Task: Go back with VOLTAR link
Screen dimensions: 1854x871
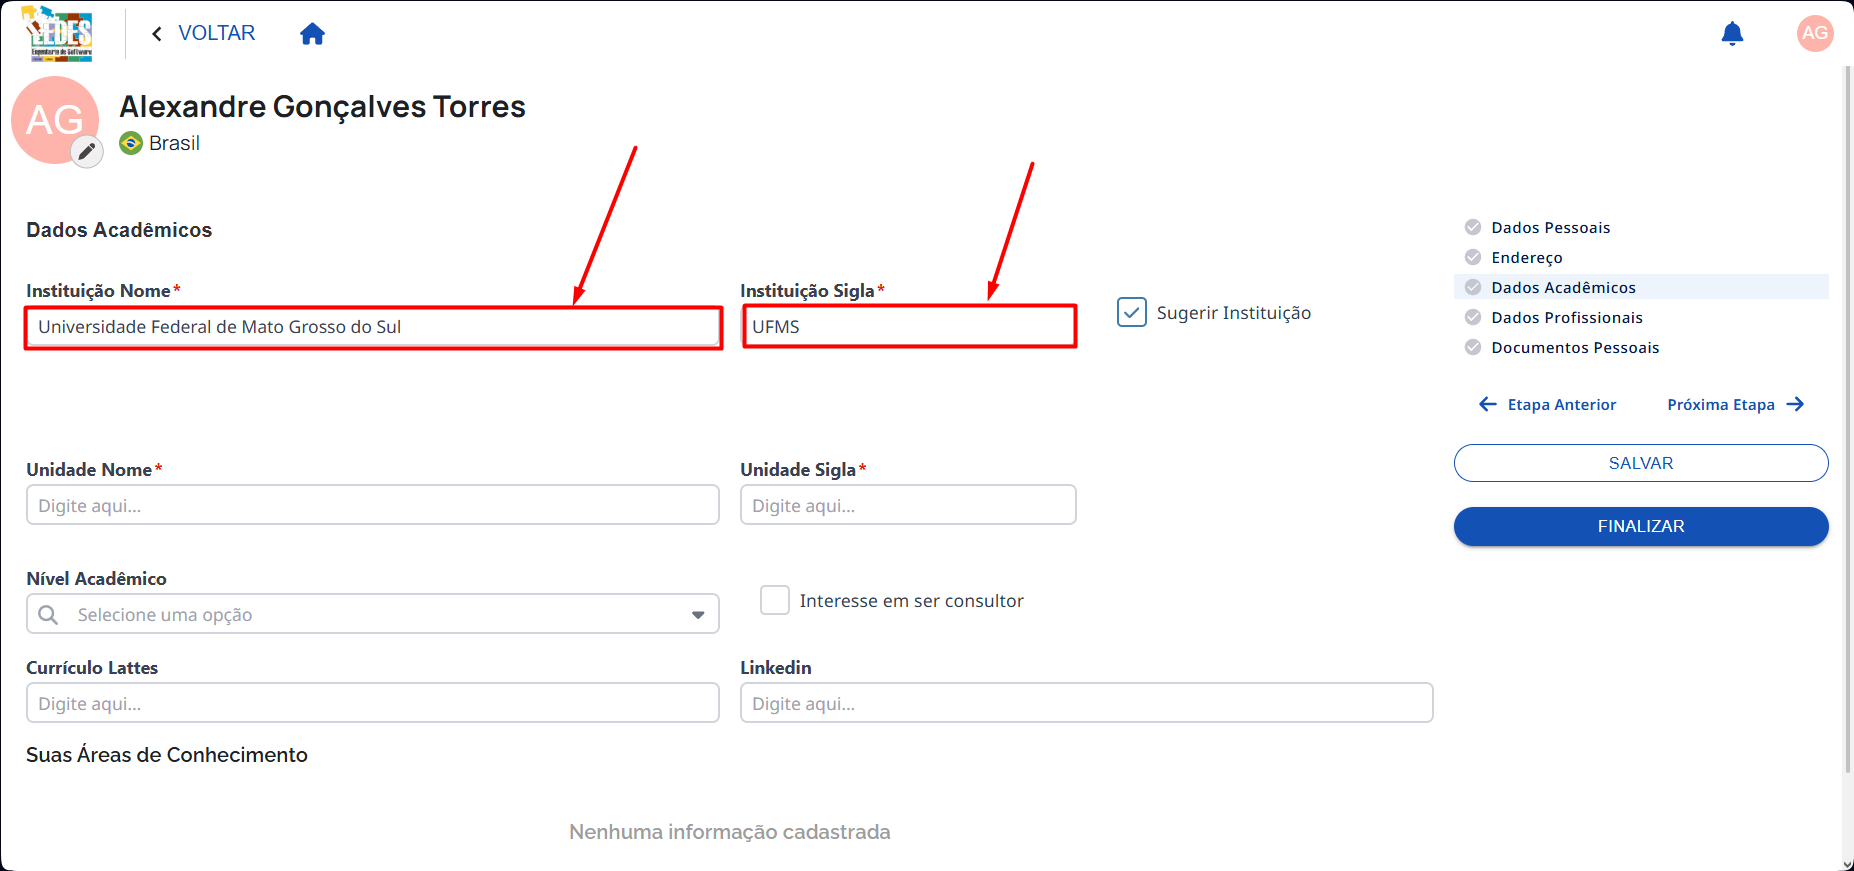Action: coord(203,33)
